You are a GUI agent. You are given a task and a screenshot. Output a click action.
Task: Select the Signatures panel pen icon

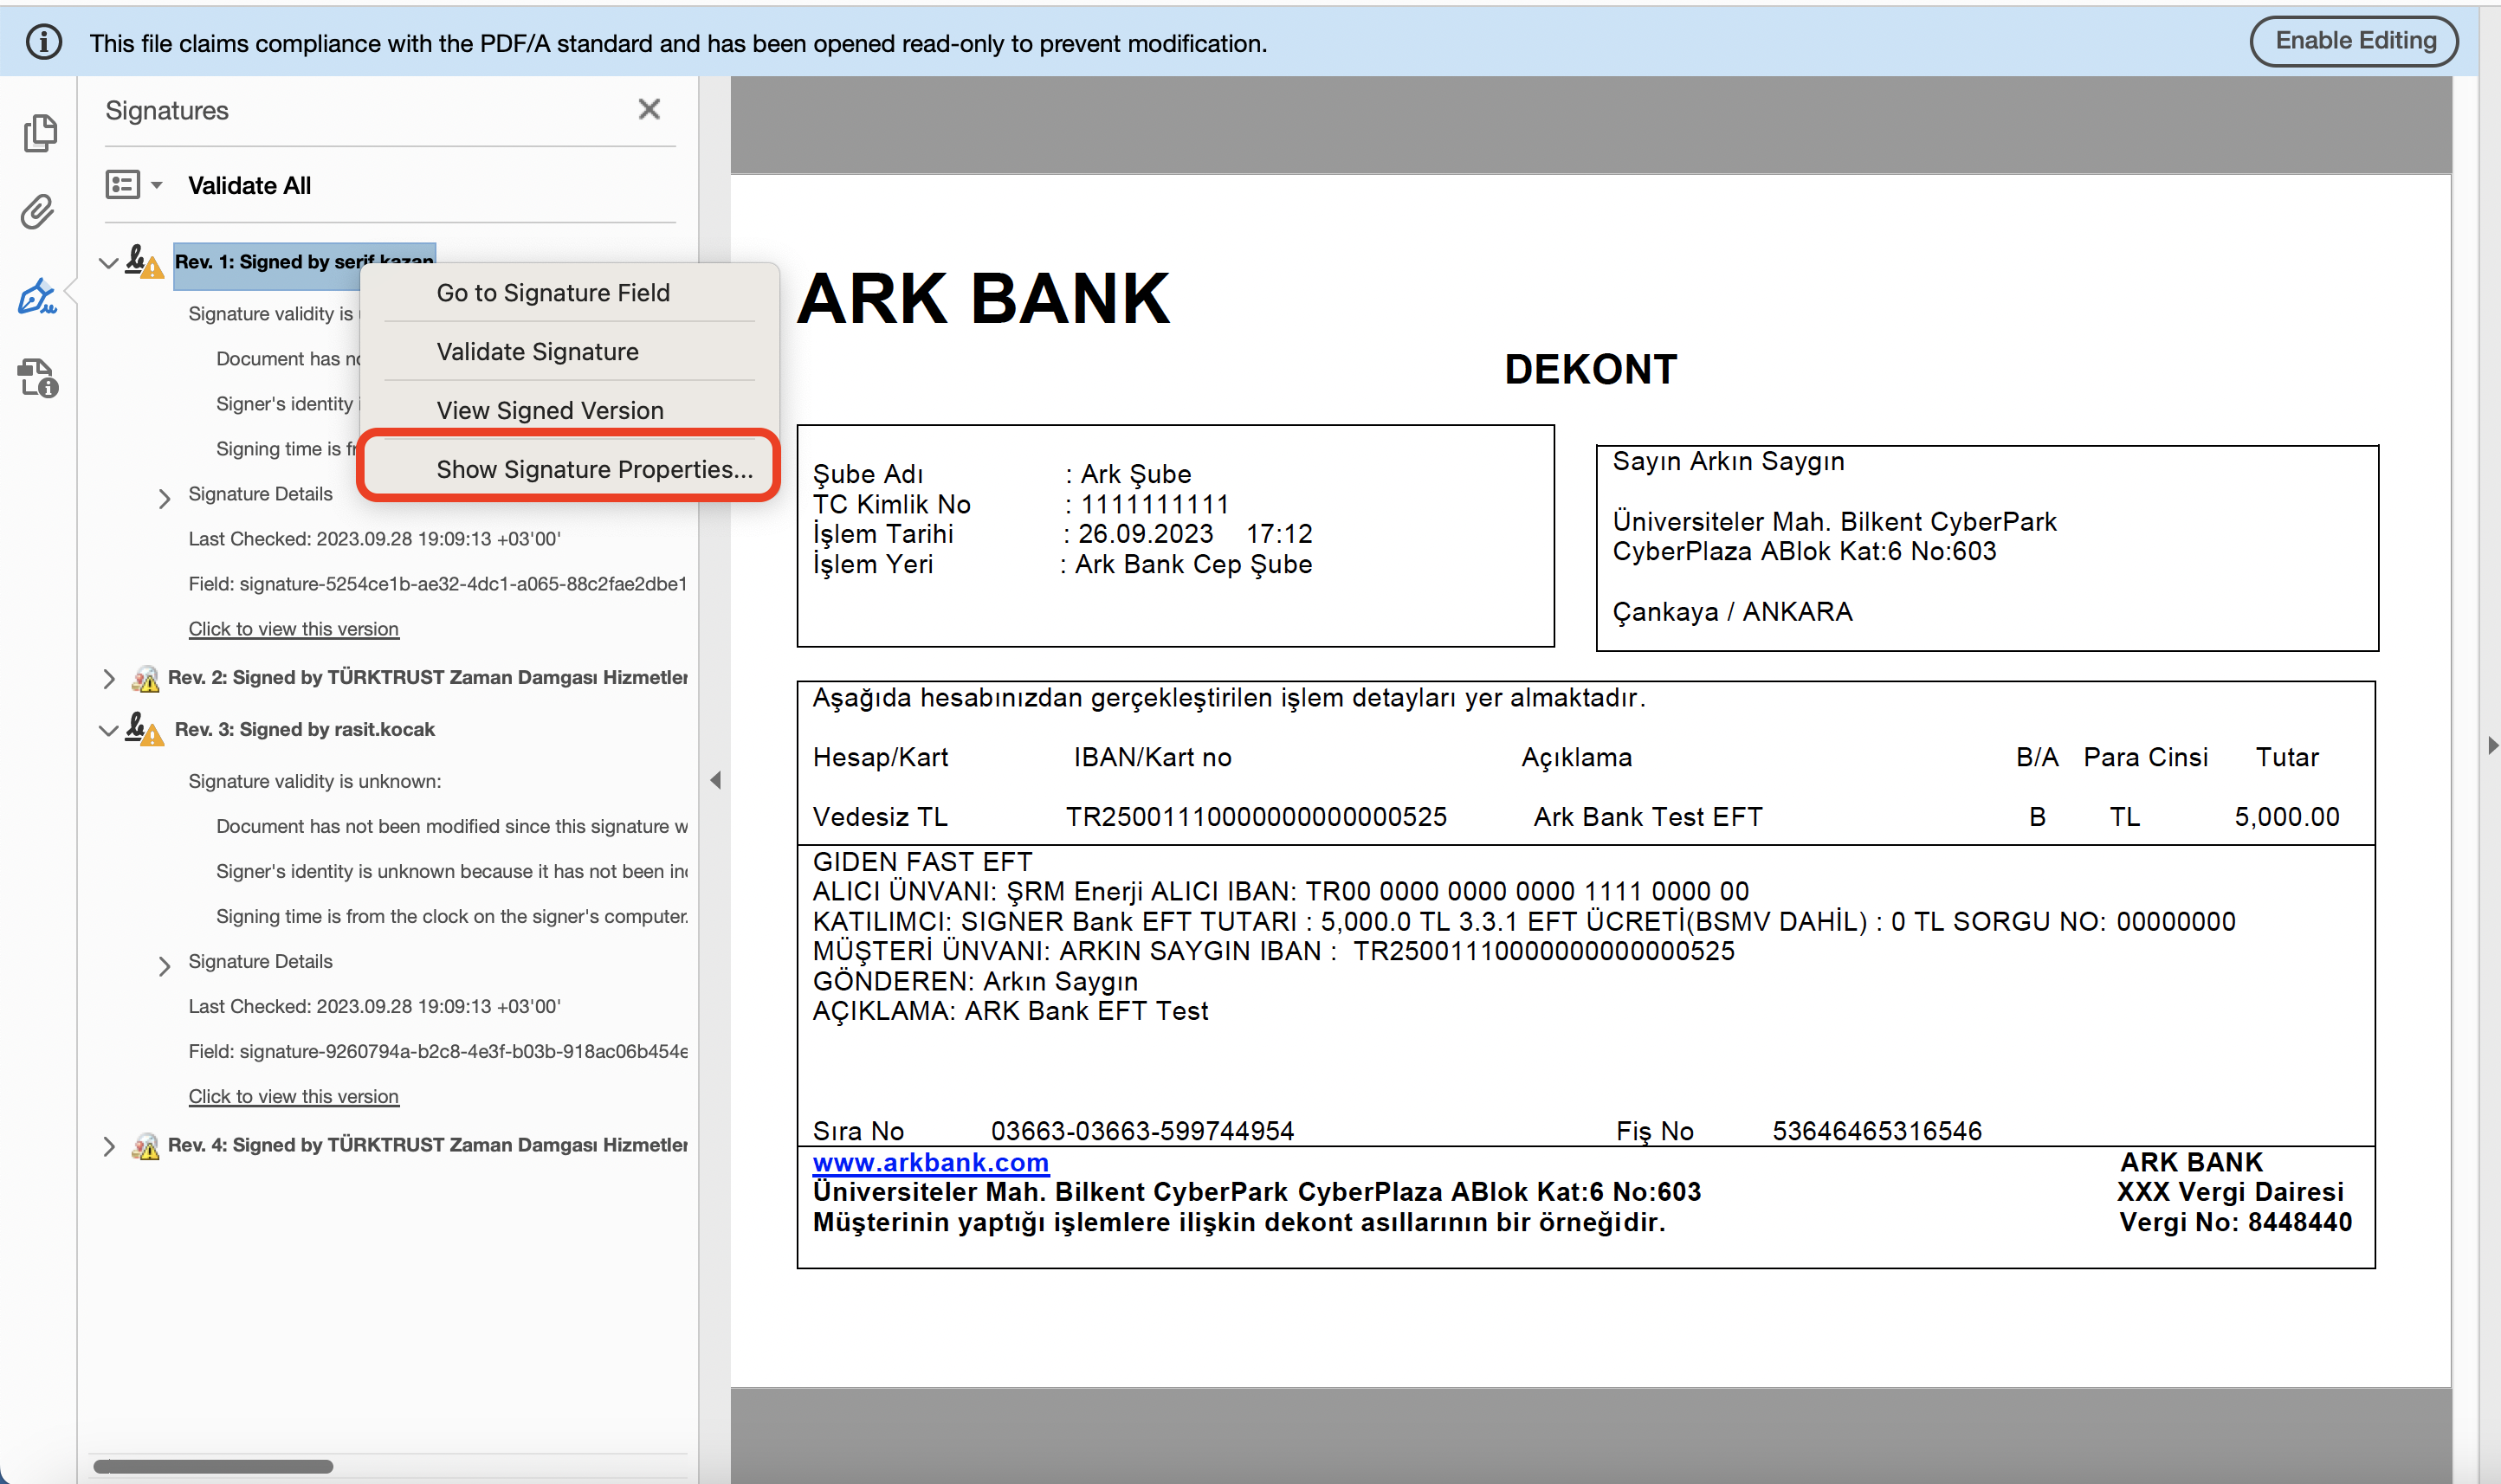coord(38,296)
